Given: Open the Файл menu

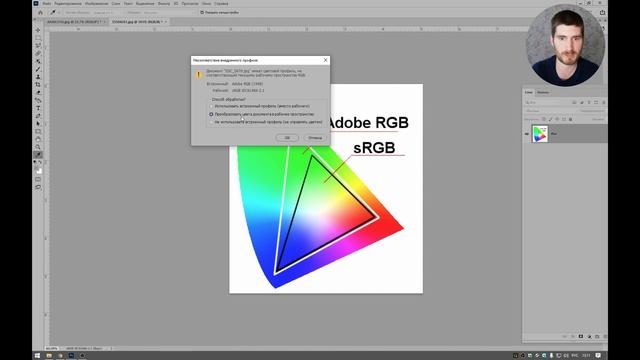Looking at the screenshot, I should pyautogui.click(x=47, y=4).
